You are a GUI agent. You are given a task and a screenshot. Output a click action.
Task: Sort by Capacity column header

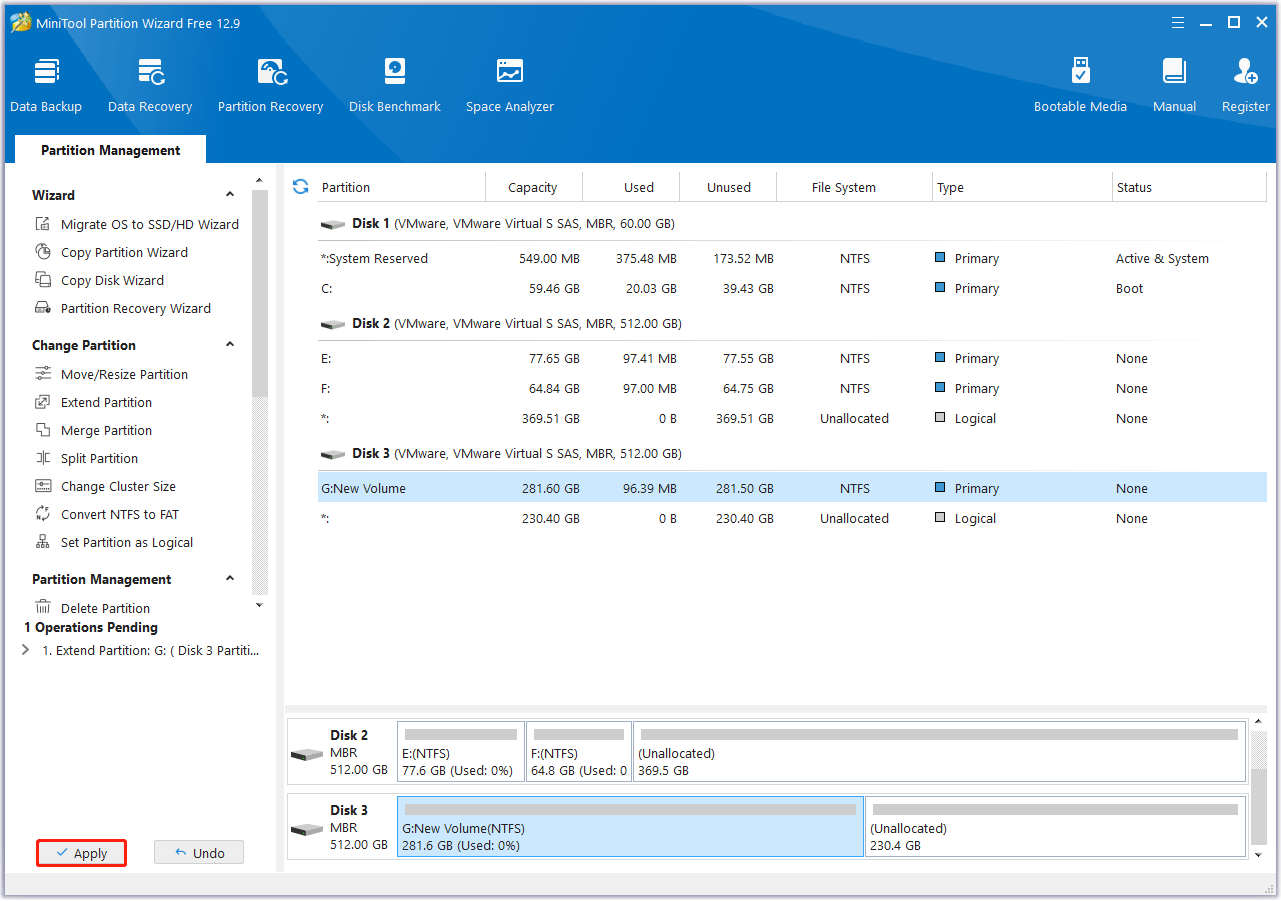pyautogui.click(x=533, y=187)
